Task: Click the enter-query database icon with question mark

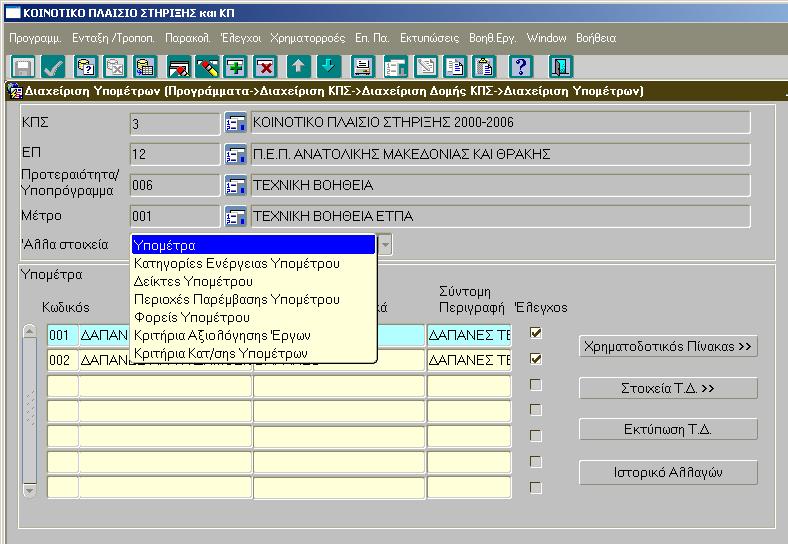Action: (x=86, y=66)
